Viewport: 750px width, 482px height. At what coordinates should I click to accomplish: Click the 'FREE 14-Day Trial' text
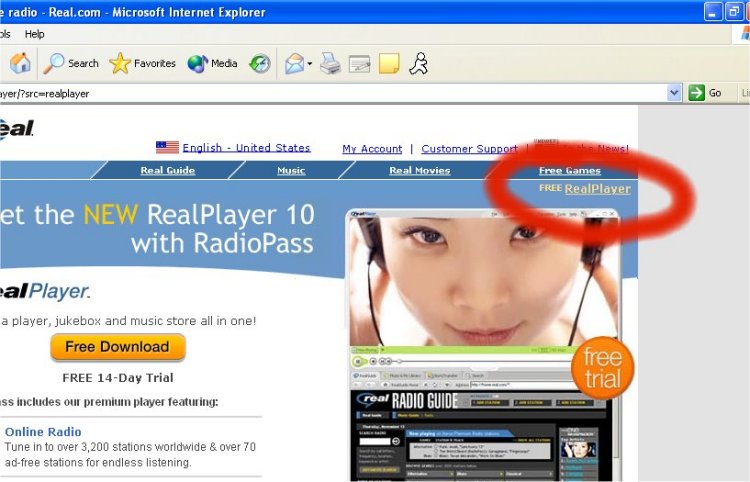tap(118, 378)
